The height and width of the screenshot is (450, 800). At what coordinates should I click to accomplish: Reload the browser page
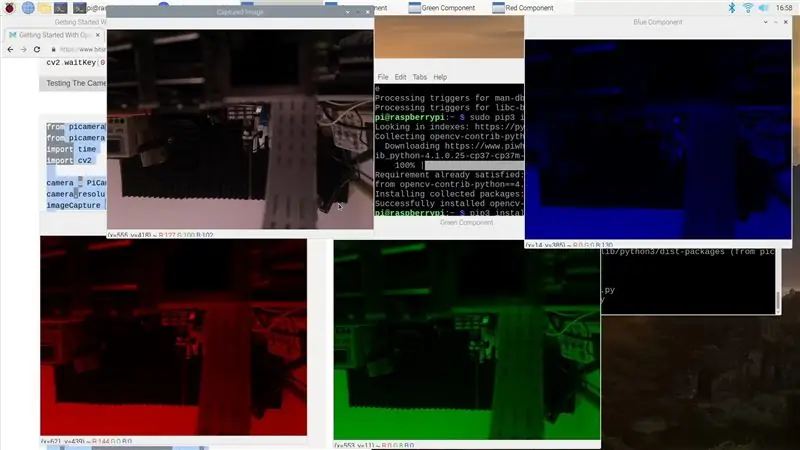click(x=37, y=49)
